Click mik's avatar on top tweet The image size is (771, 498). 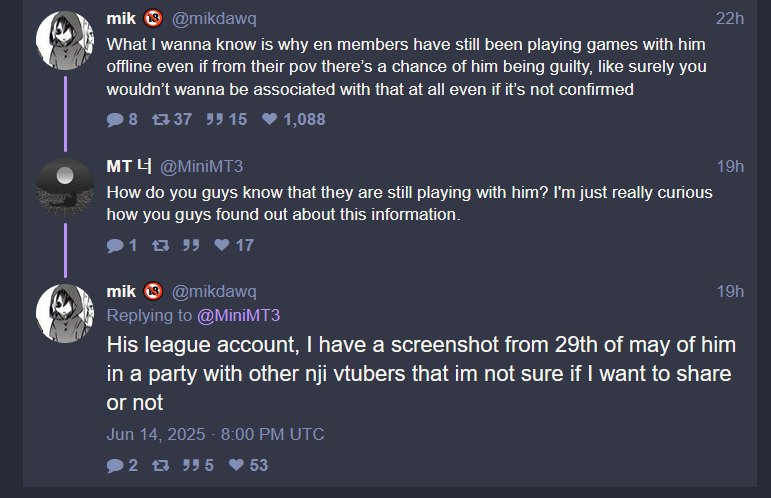point(65,40)
